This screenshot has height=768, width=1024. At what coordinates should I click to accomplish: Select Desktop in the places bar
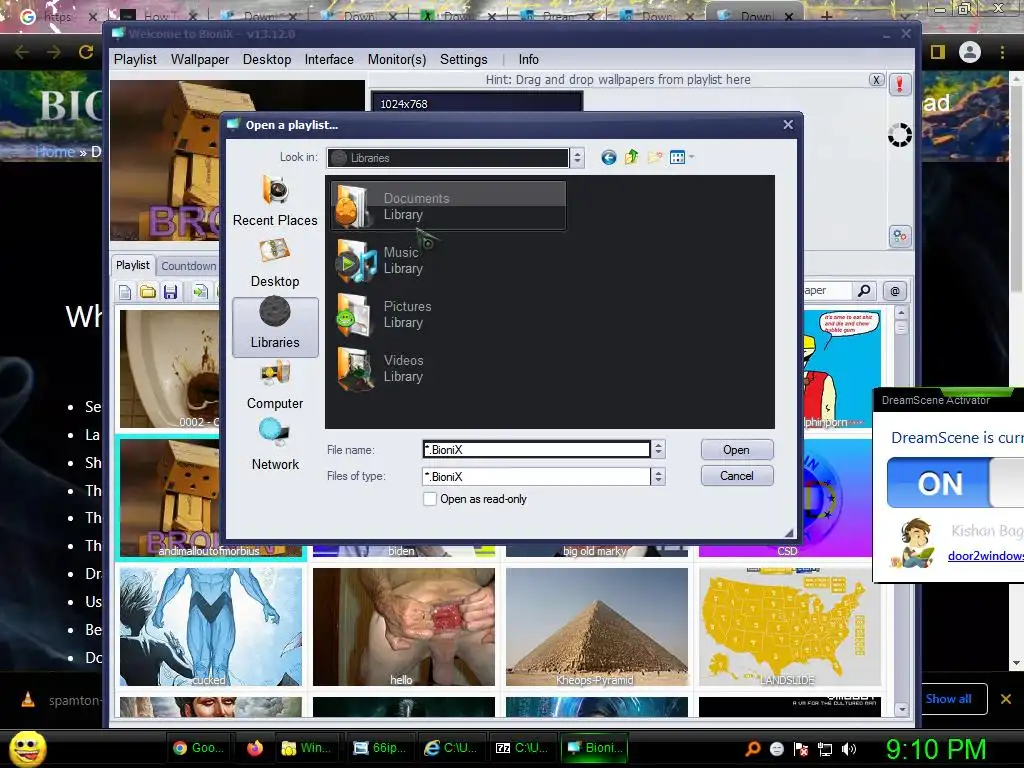[275, 264]
